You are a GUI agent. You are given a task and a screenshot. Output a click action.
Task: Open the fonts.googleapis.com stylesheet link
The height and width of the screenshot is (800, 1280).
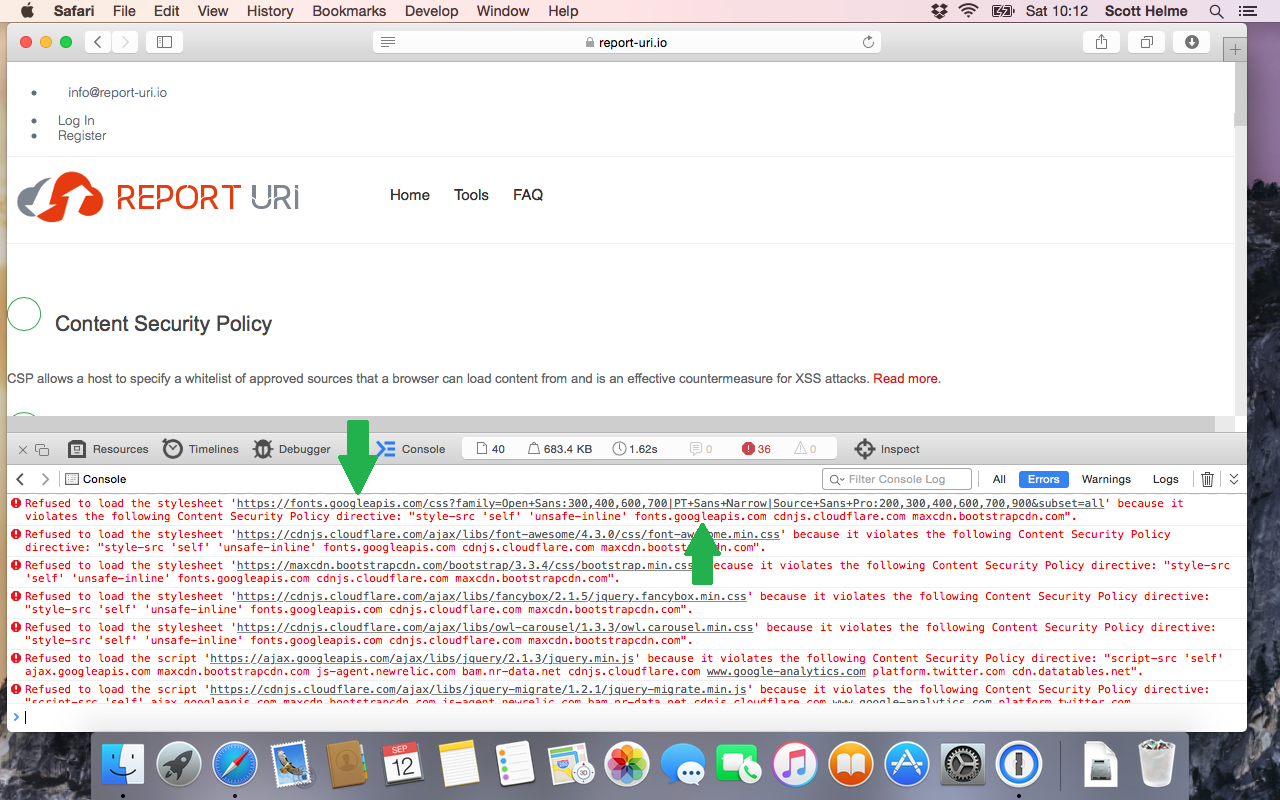[x=670, y=503]
